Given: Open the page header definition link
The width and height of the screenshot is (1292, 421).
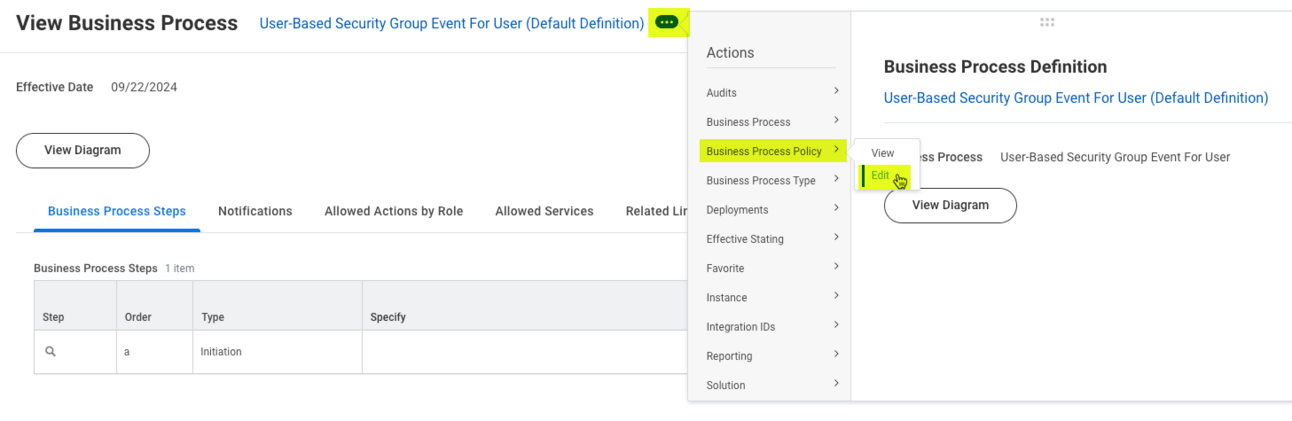Looking at the screenshot, I should [451, 23].
